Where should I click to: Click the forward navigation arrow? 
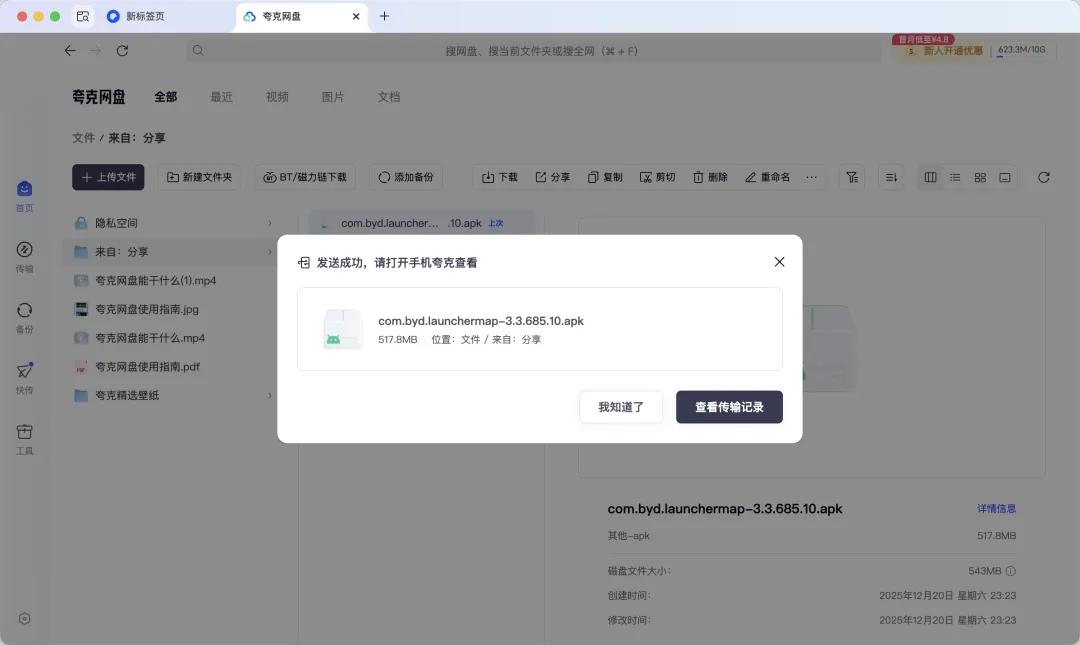click(96, 50)
